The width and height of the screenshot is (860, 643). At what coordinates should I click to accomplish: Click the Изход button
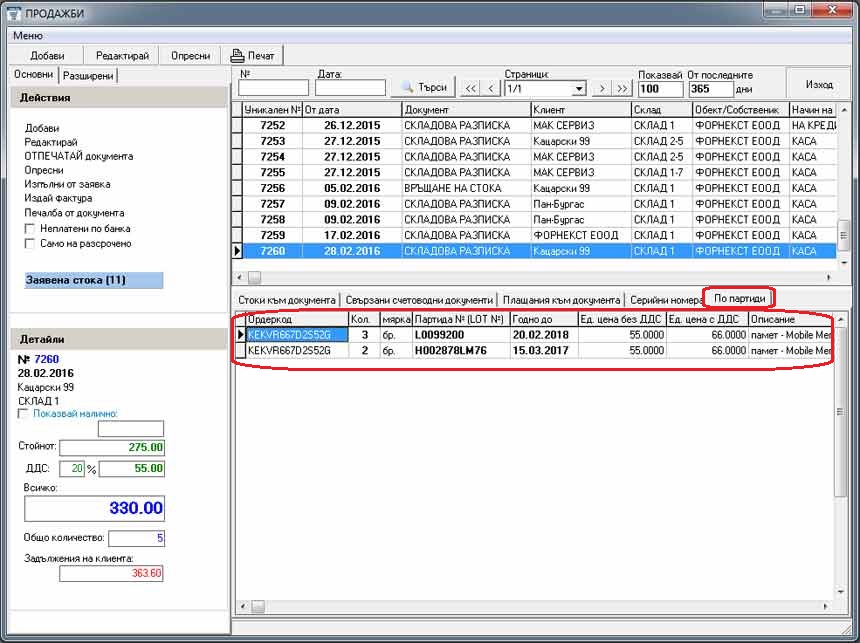[x=819, y=84]
